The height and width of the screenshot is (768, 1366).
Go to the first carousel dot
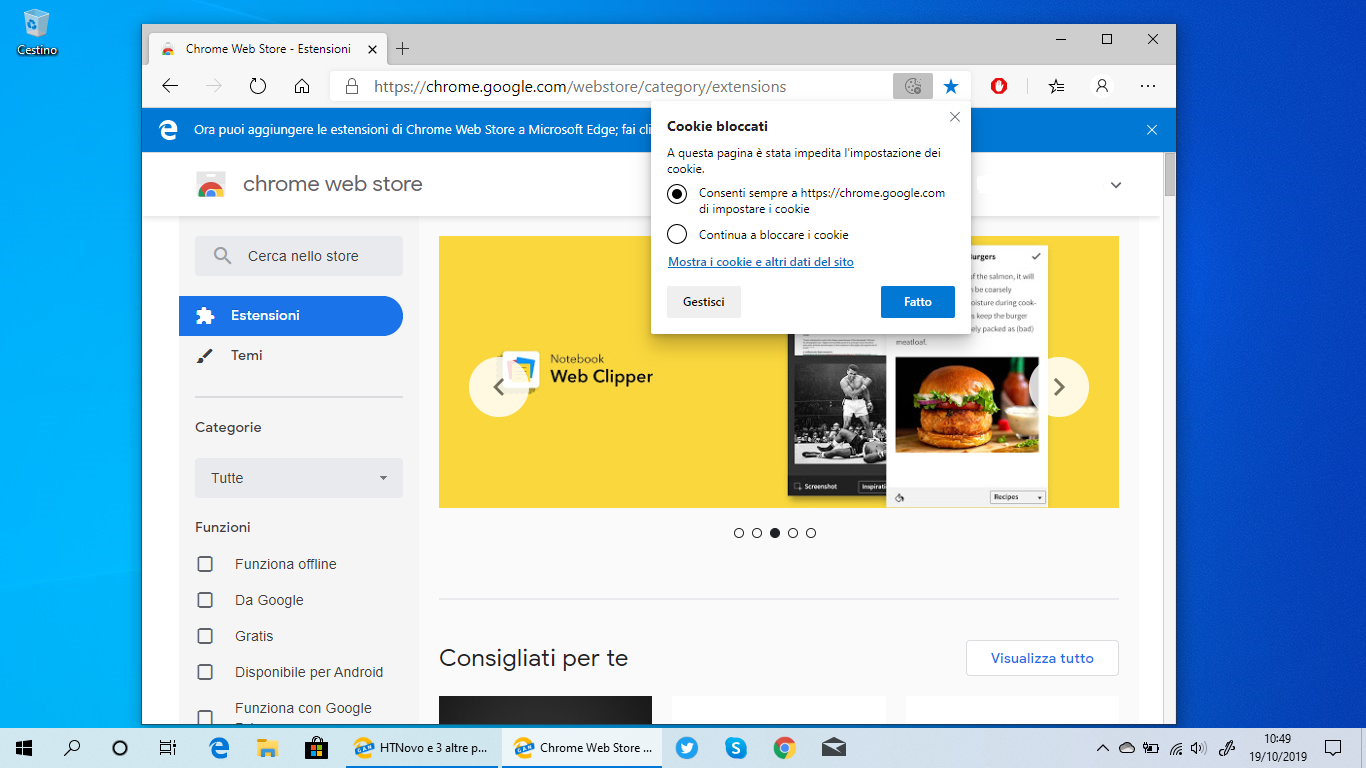(739, 533)
